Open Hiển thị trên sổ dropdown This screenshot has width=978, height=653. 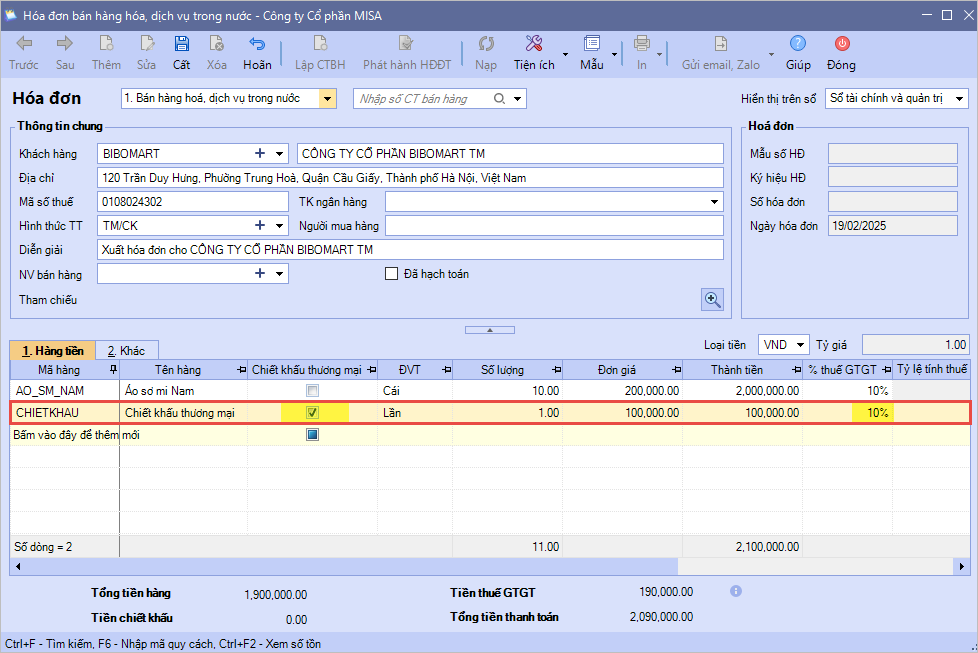coord(960,99)
